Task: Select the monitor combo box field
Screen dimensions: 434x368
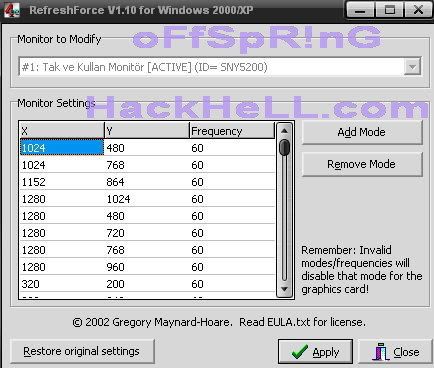Action: coord(220,67)
